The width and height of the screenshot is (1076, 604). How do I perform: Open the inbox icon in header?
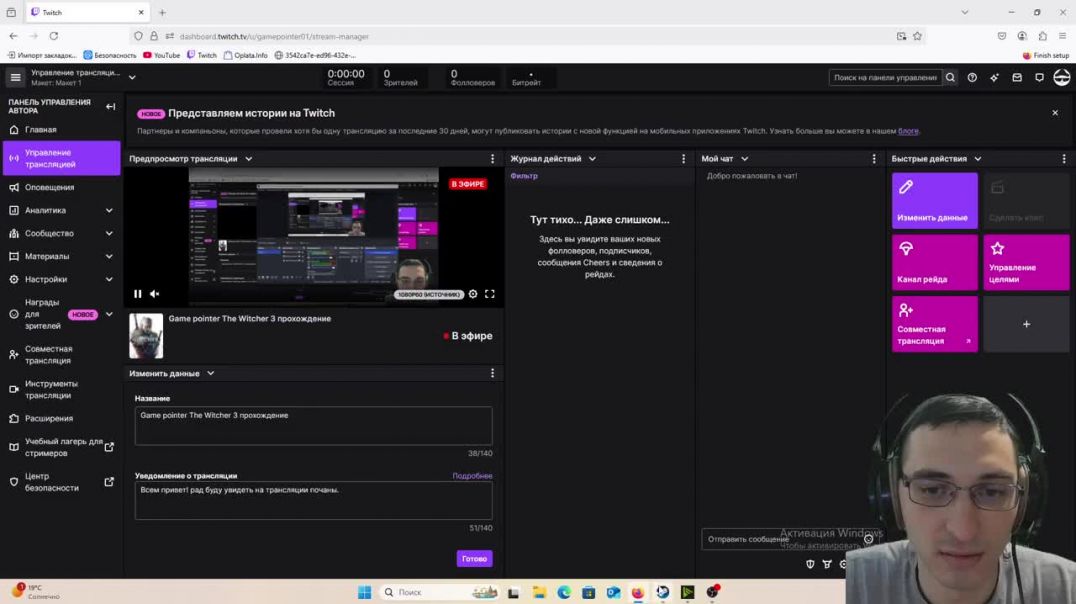coord(1017,78)
